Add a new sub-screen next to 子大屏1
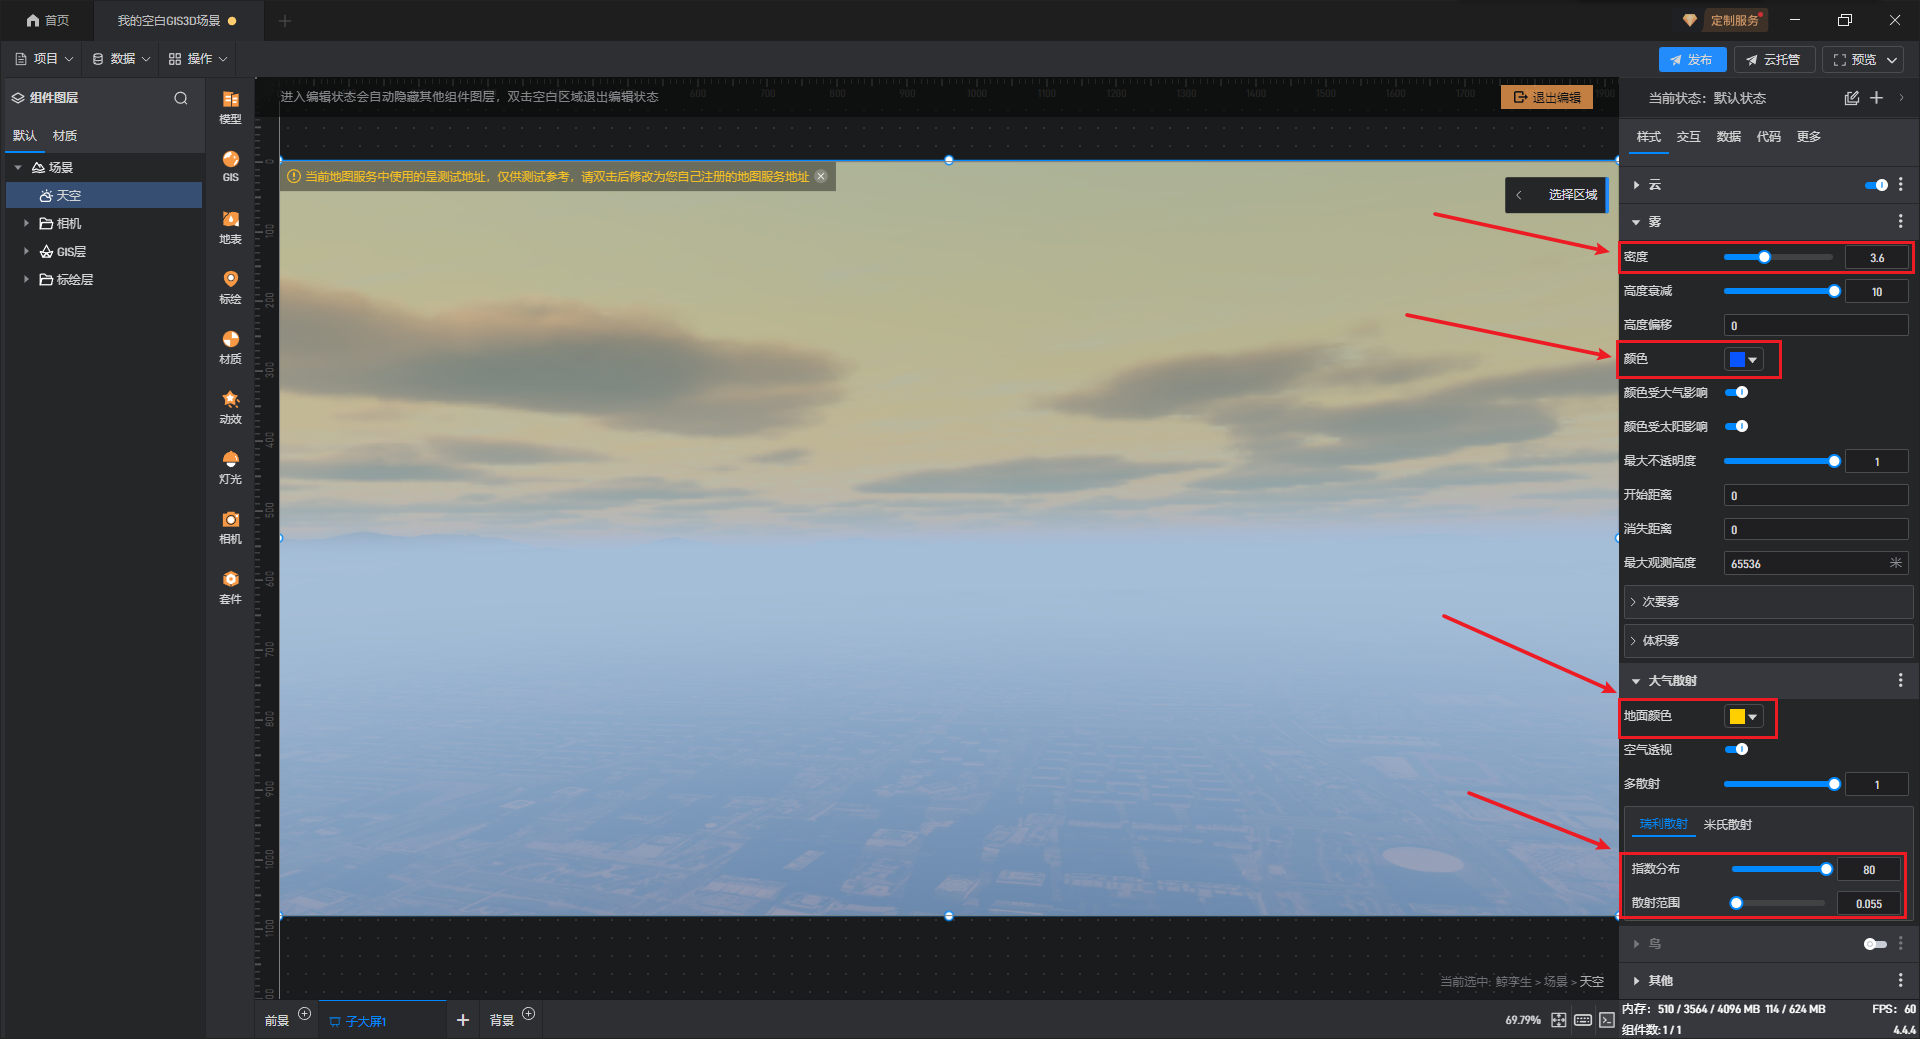This screenshot has height=1039, width=1920. click(x=463, y=1020)
